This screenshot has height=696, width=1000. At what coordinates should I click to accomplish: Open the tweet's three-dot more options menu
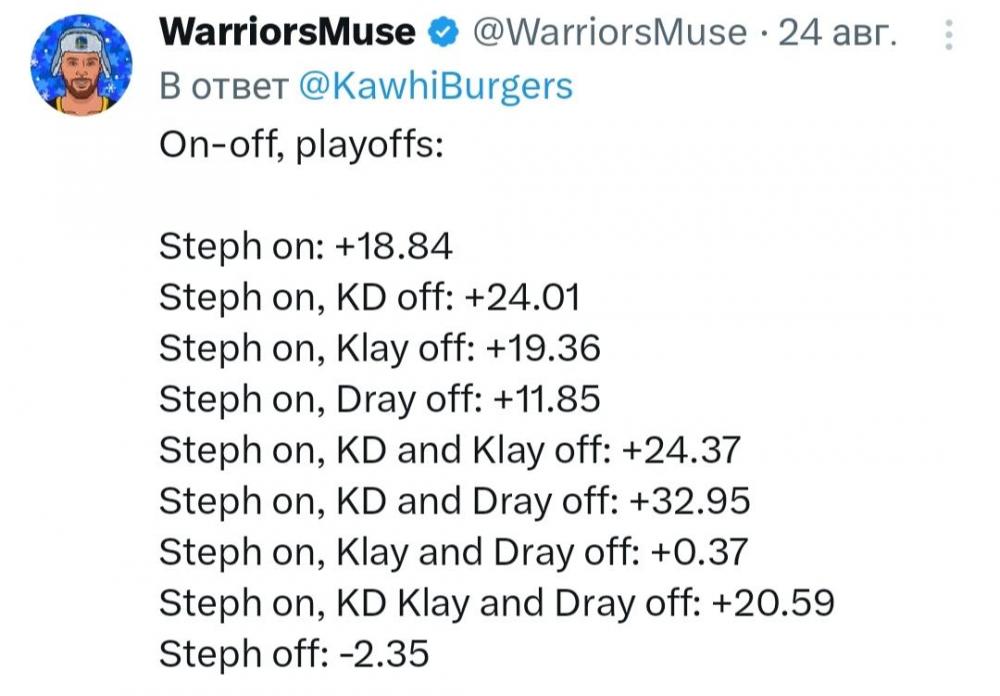949,36
